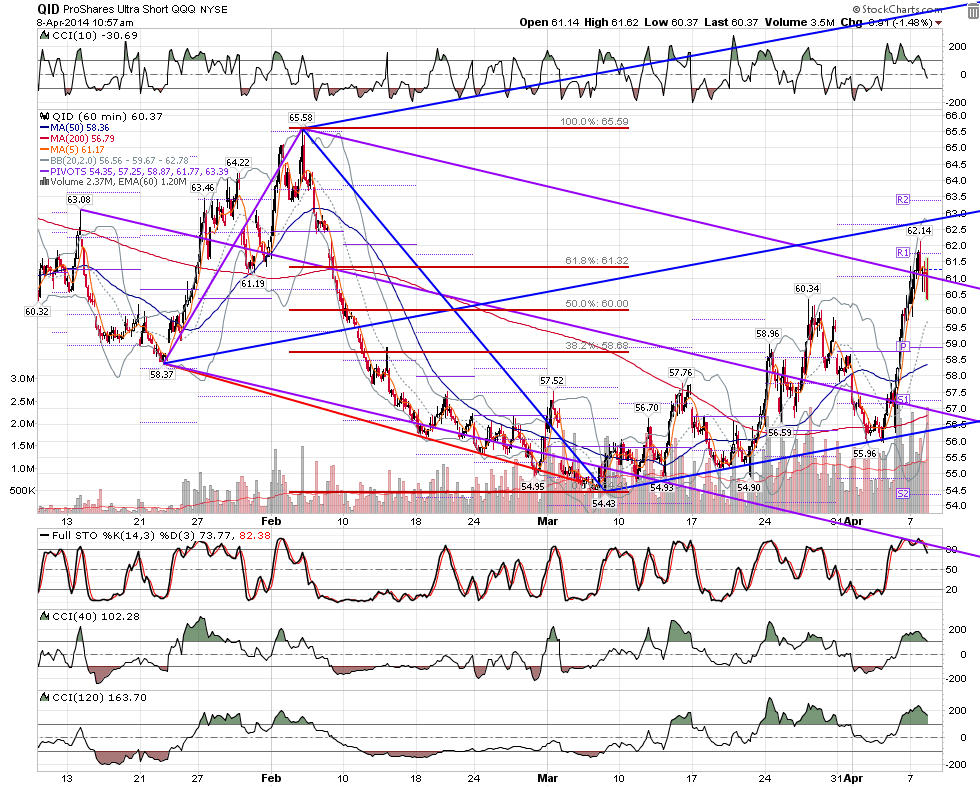Click the 'High 61.62' value in the header
The height and width of the screenshot is (787, 980).
point(611,23)
